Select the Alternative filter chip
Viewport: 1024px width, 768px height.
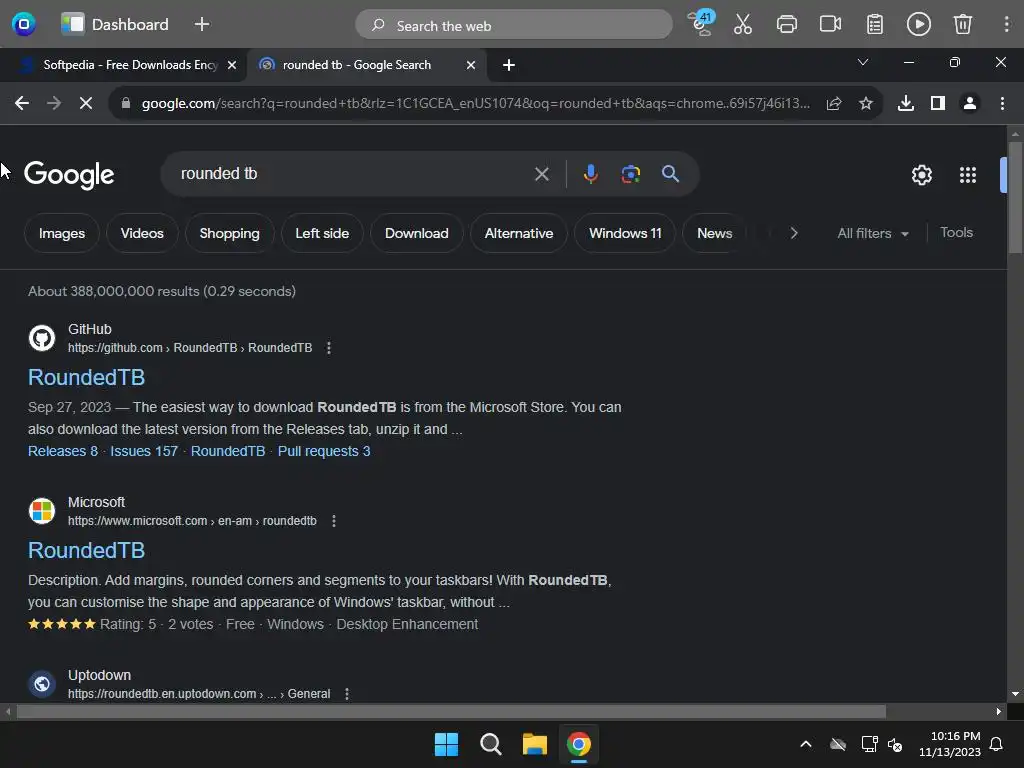click(x=519, y=233)
